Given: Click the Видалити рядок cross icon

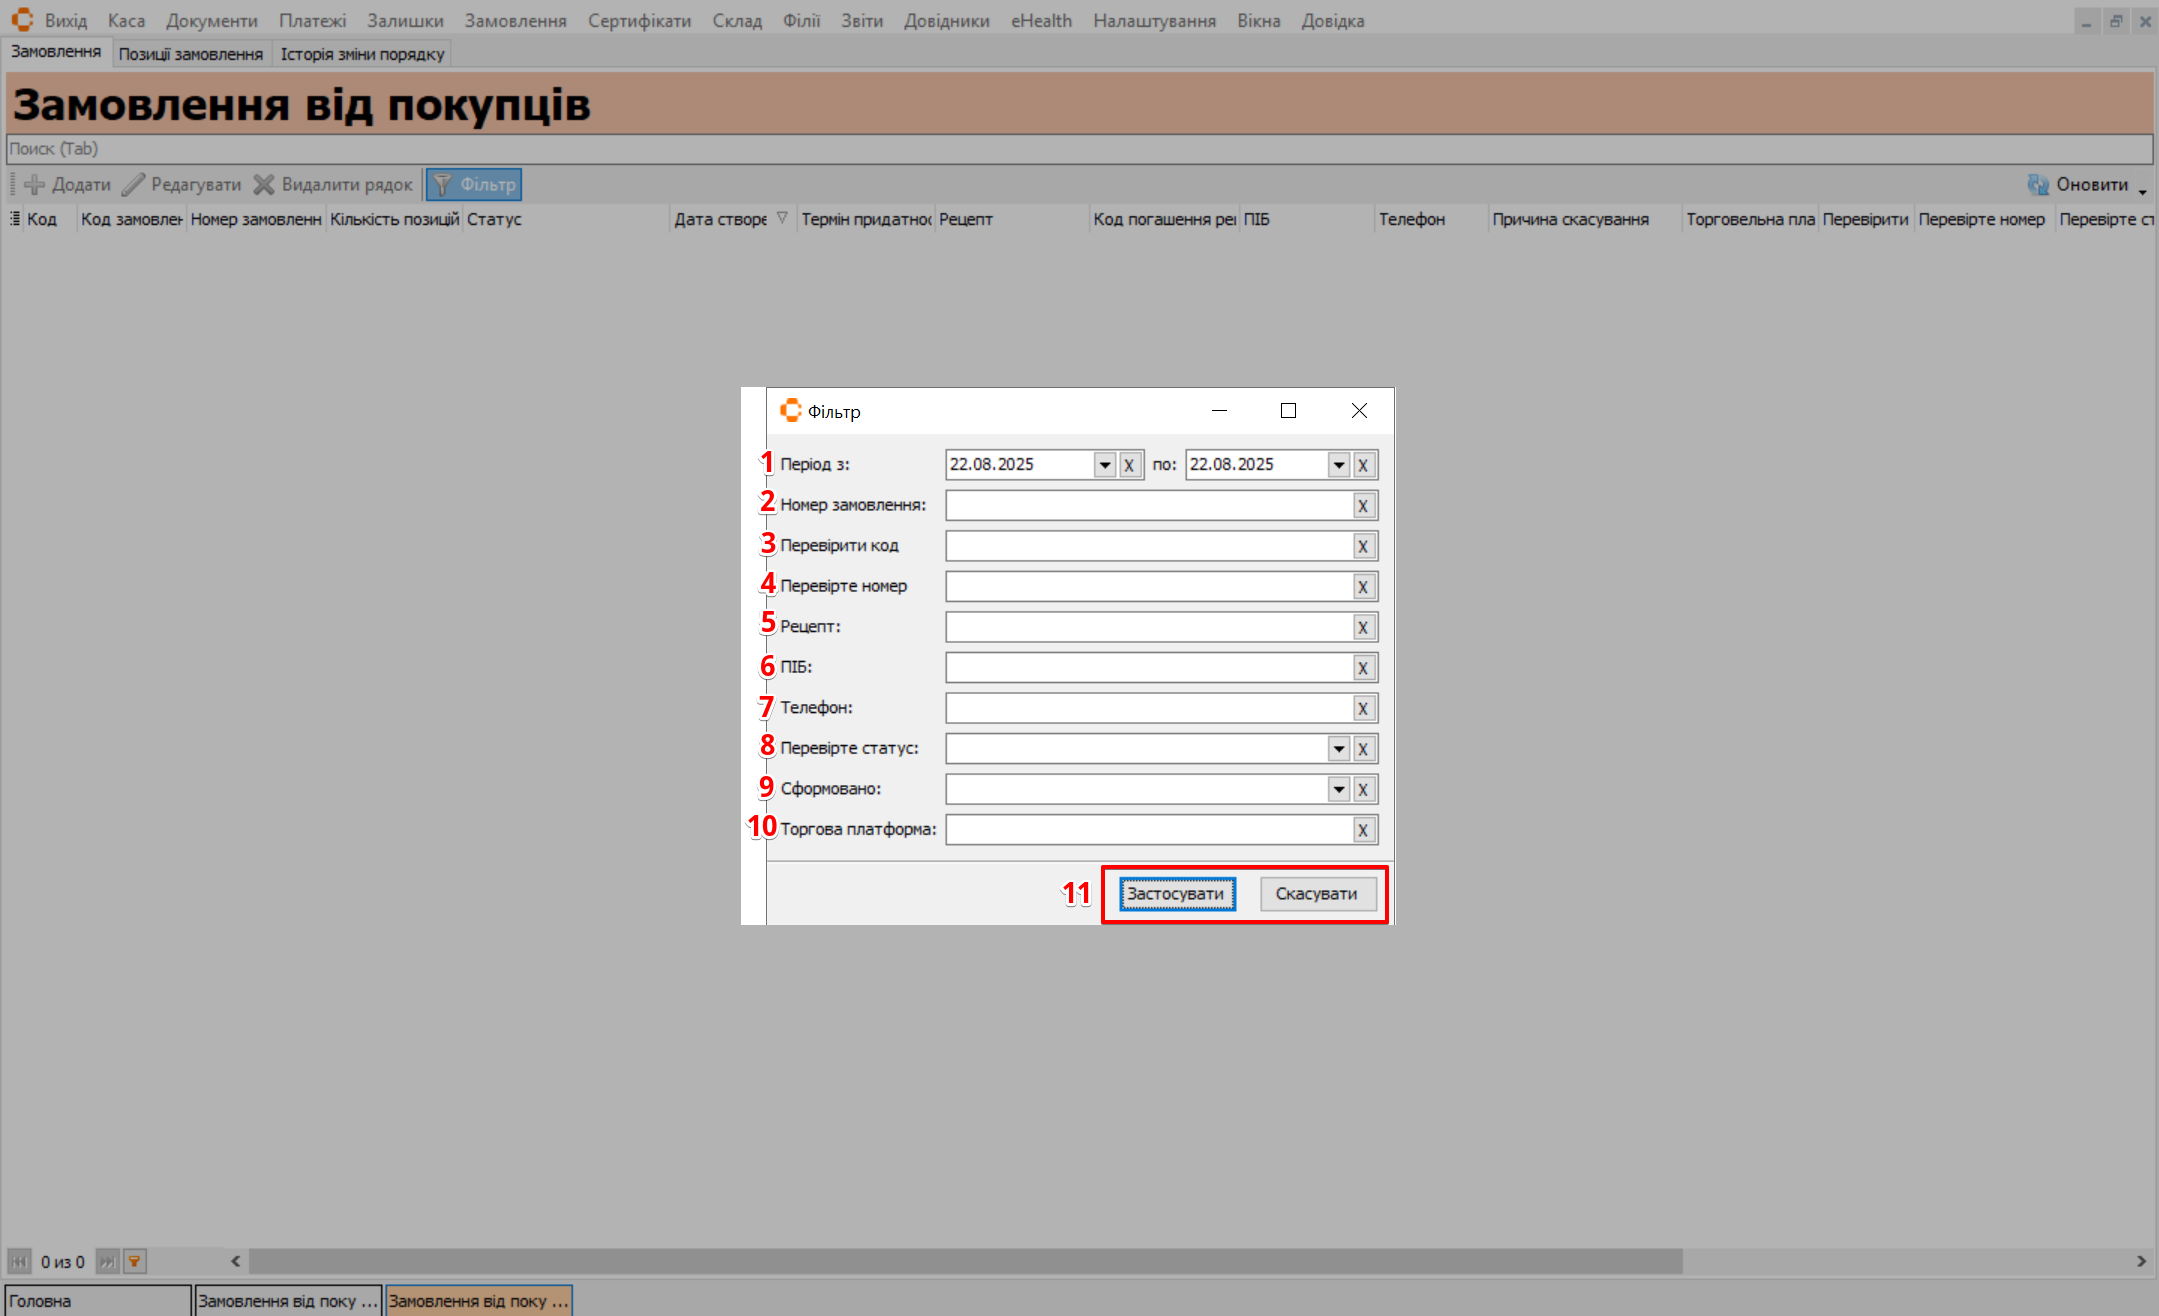Looking at the screenshot, I should (264, 185).
